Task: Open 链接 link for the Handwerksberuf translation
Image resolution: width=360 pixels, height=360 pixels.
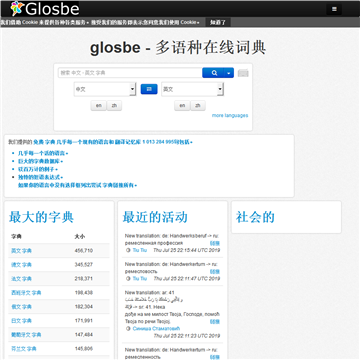Action: (215, 243)
